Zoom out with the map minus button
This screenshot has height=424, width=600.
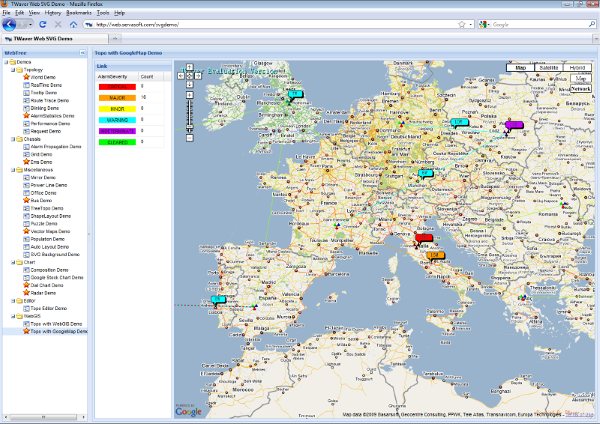[189, 138]
